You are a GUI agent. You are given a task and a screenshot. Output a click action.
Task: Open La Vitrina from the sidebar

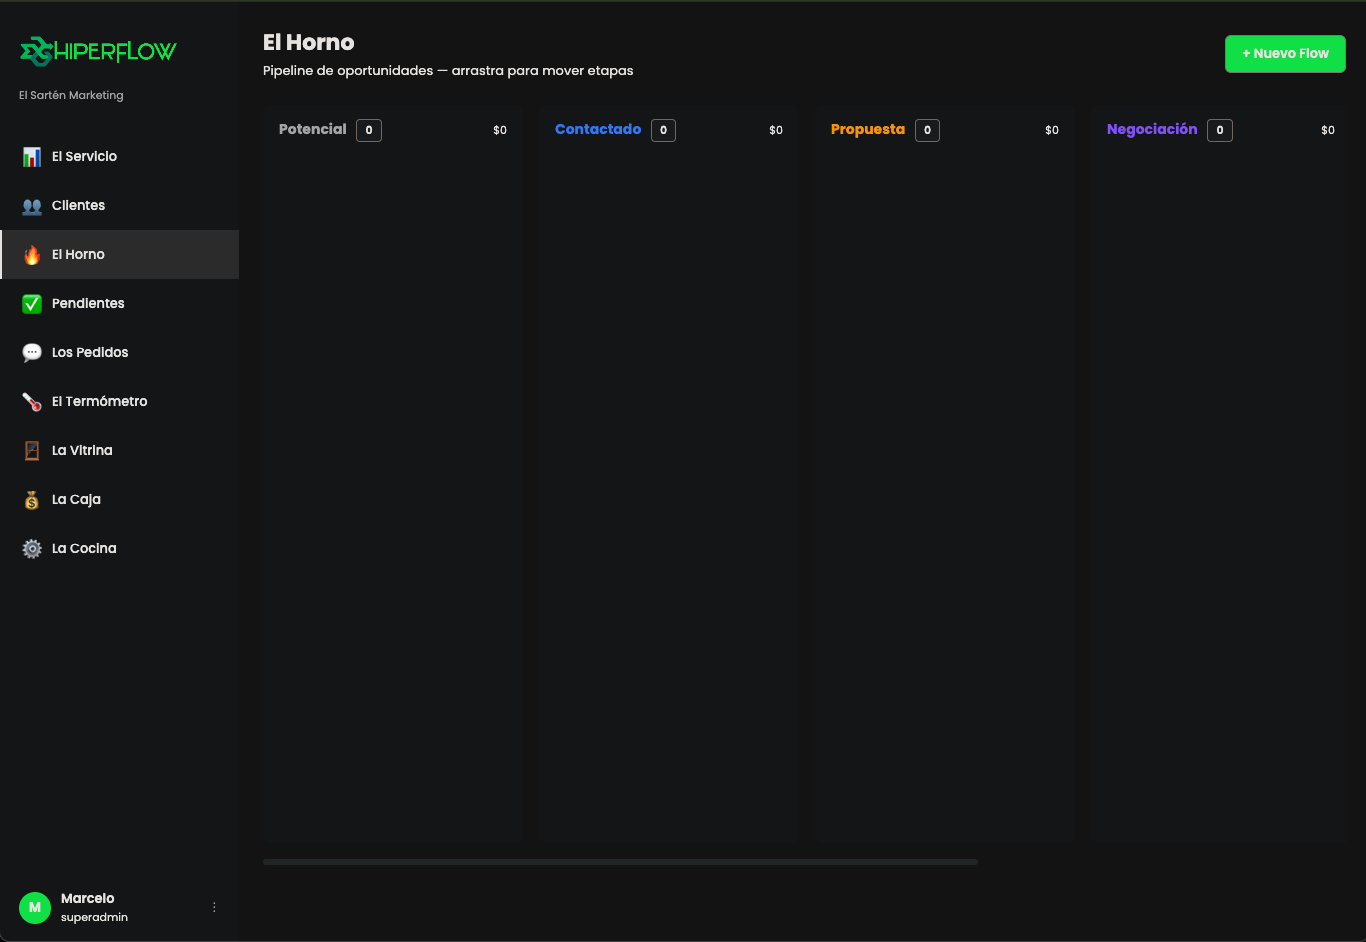coord(120,451)
